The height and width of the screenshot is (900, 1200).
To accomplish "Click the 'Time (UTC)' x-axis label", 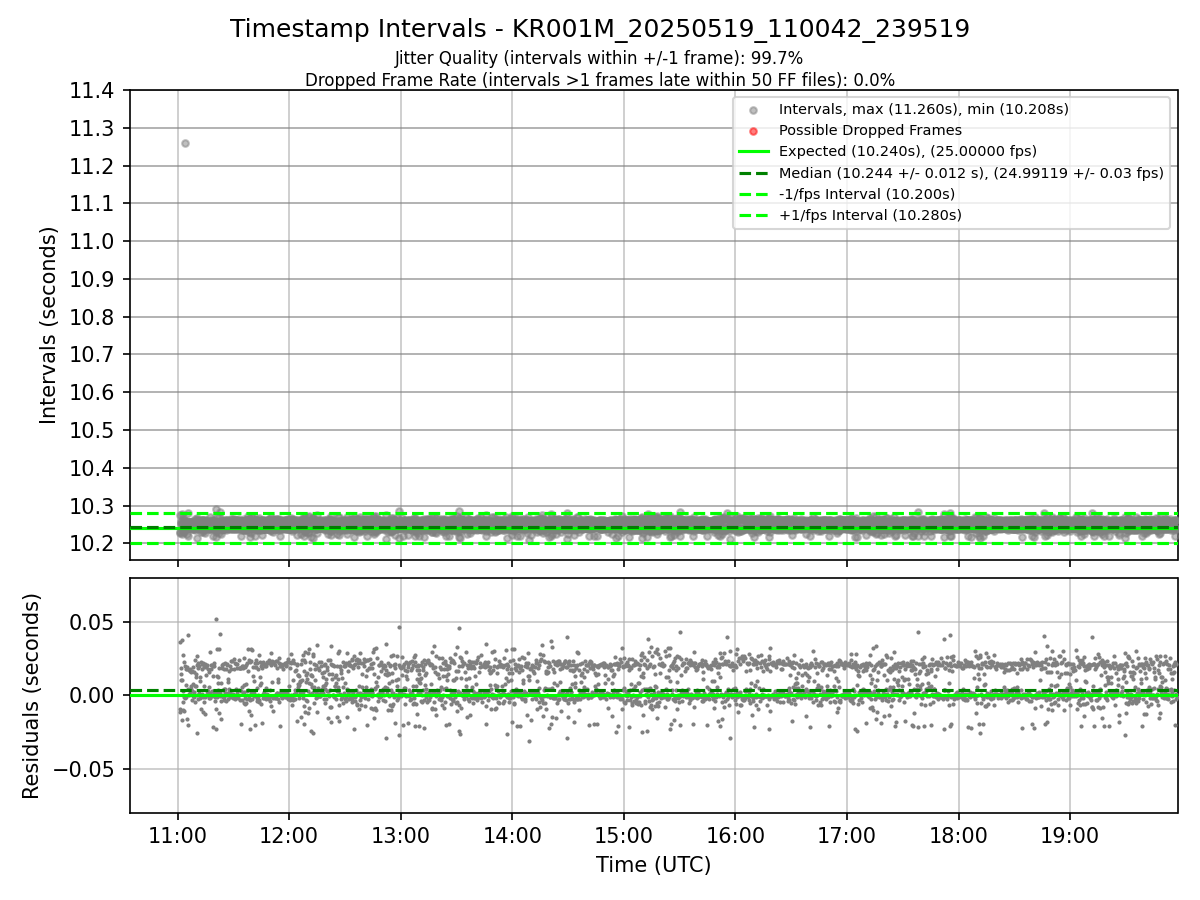I will click(x=653, y=865).
